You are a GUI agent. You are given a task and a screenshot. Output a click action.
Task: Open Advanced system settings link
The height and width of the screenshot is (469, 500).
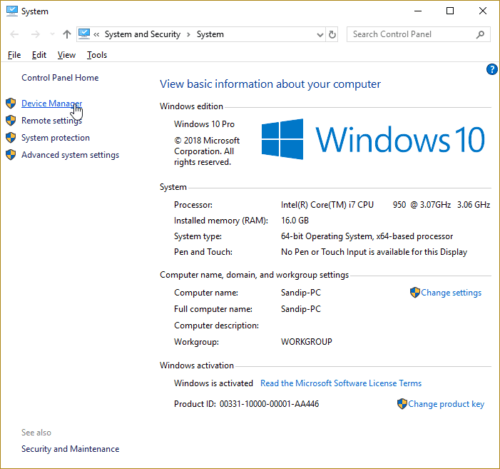pyautogui.click(x=70, y=155)
